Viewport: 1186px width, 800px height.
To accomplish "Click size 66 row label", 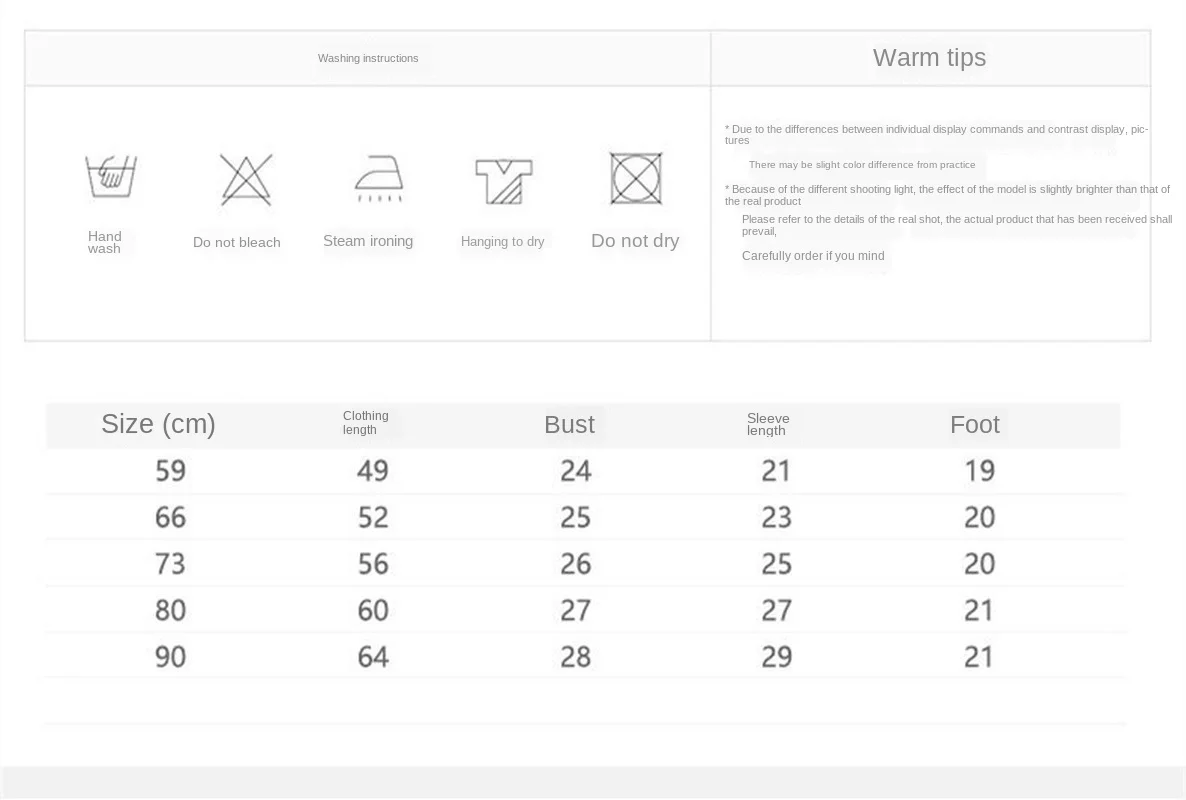I will point(170,517).
